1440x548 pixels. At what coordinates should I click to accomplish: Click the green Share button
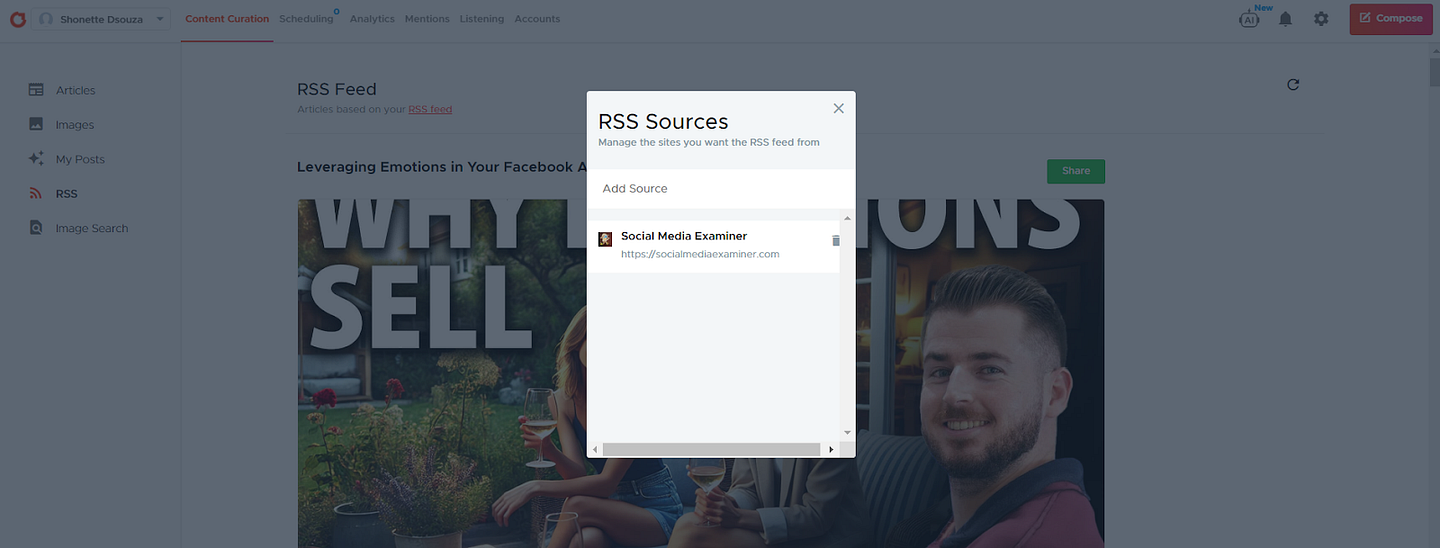pos(1076,171)
